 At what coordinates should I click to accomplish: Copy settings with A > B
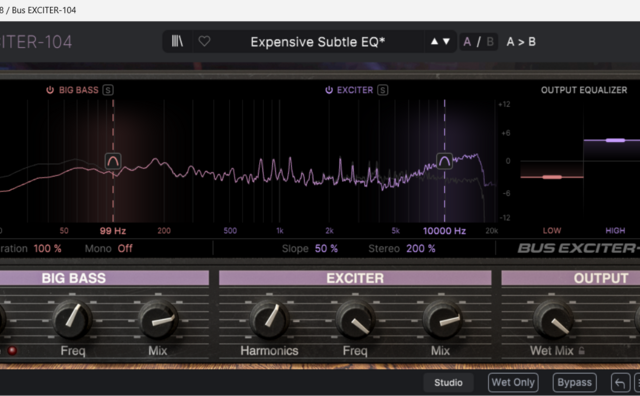521,42
